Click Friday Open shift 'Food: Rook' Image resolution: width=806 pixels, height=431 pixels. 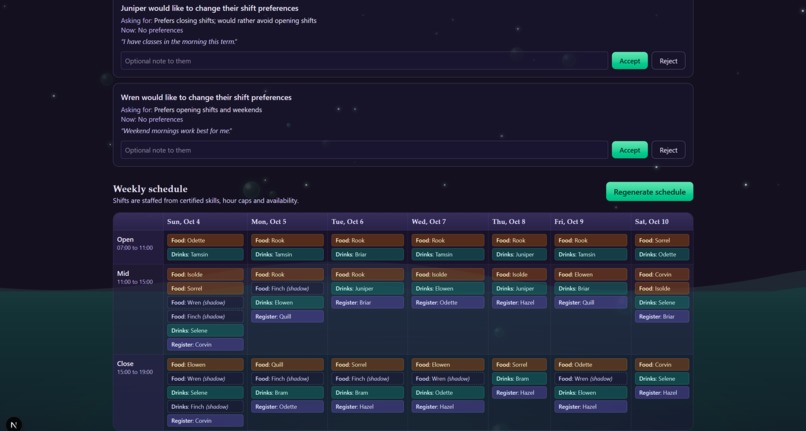click(591, 240)
